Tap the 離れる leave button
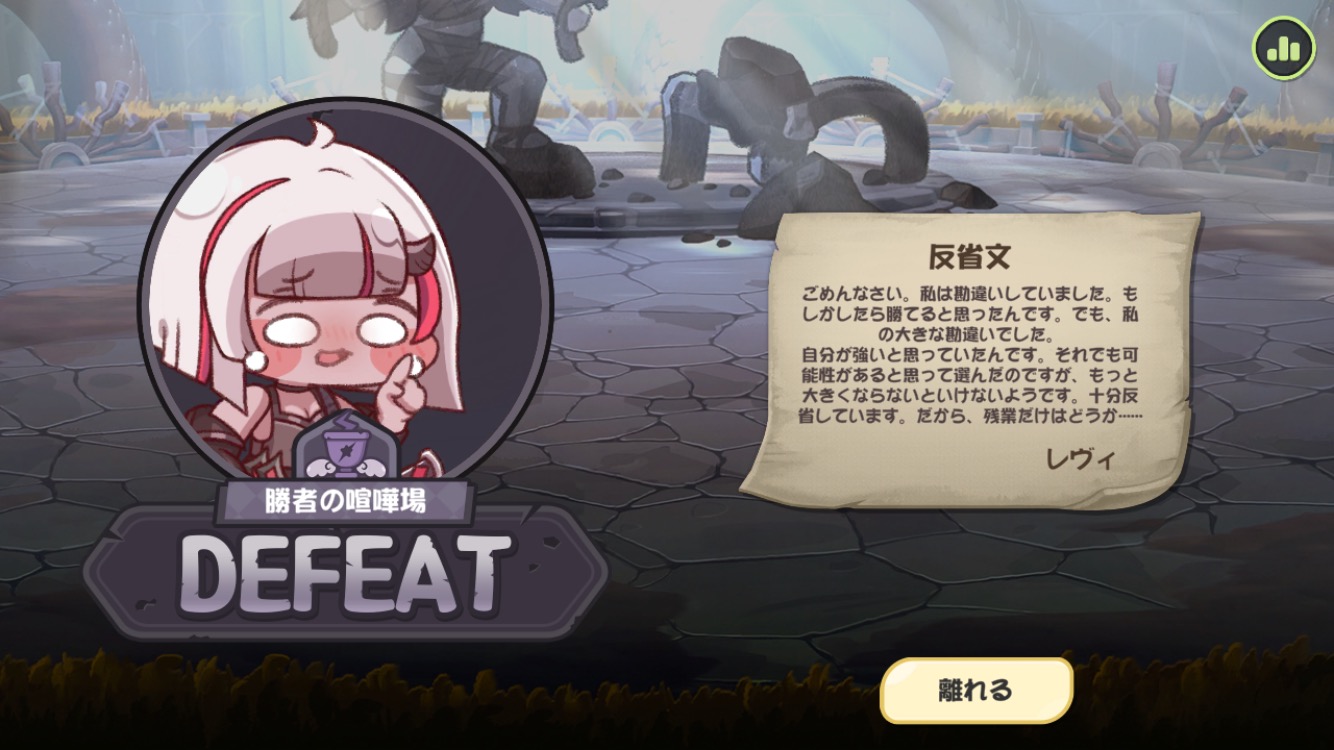1334x750 pixels. point(976,690)
